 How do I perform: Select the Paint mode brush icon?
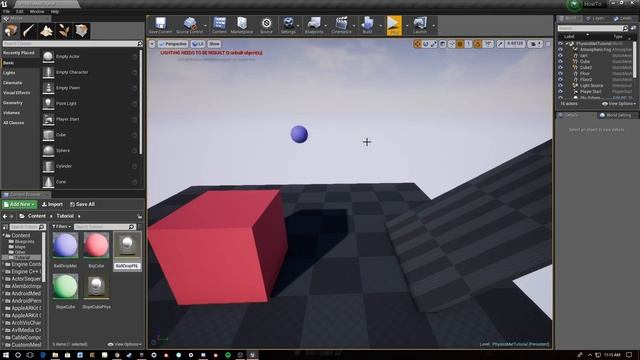29,31
